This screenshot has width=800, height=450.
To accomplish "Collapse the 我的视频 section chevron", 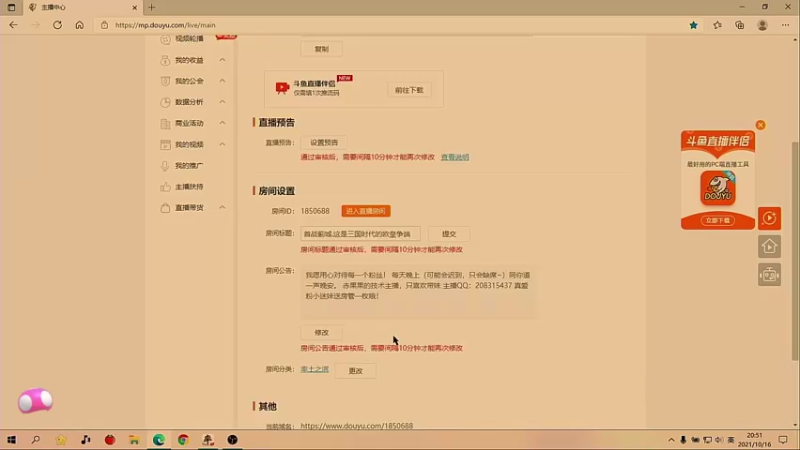I will [x=222, y=144].
